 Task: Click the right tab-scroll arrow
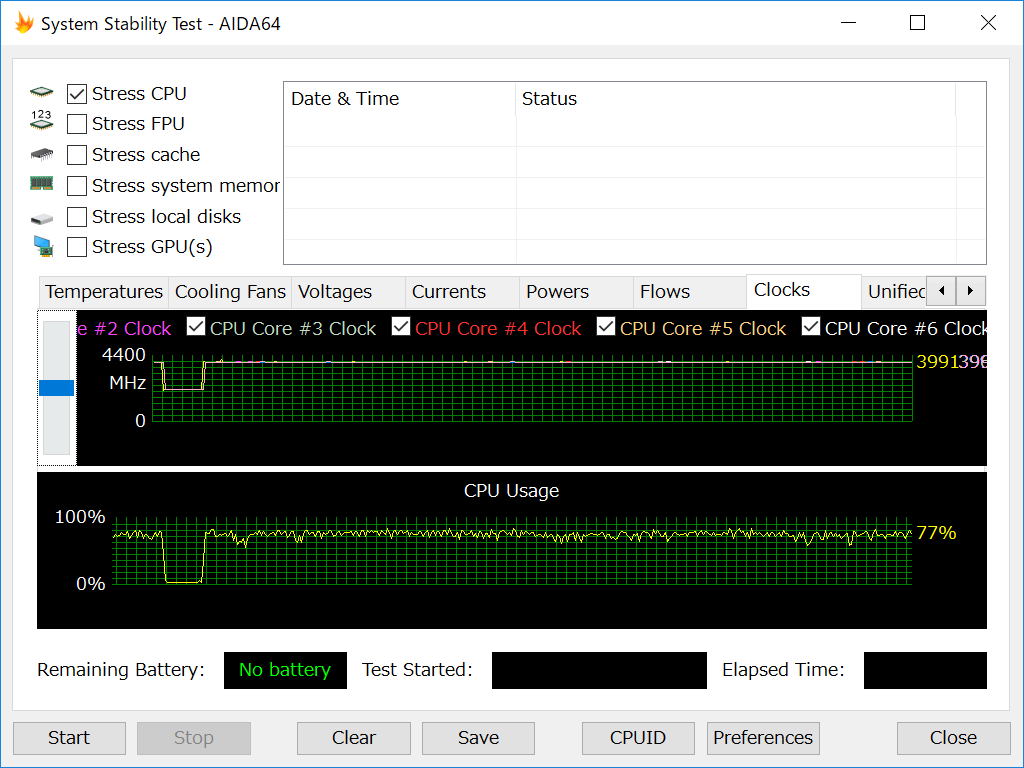coord(970,291)
